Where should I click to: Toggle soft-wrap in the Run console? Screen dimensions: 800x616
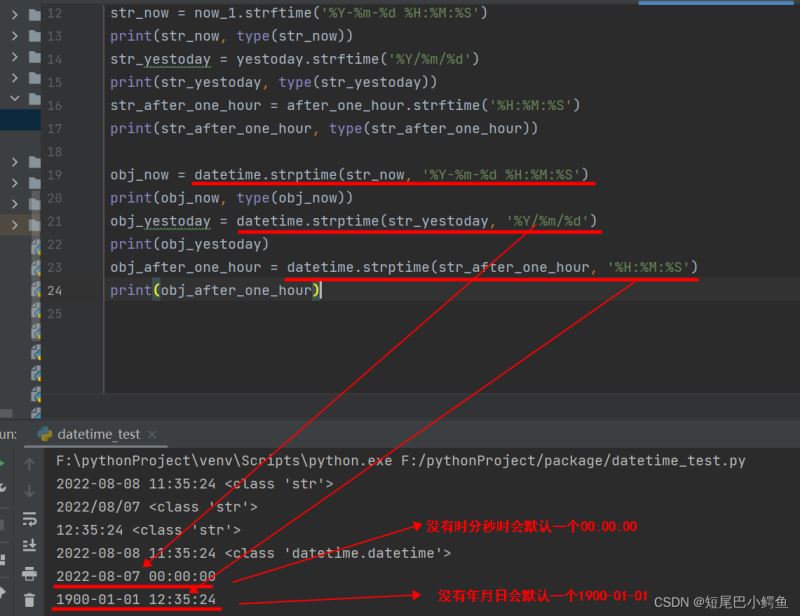pyautogui.click(x=29, y=519)
